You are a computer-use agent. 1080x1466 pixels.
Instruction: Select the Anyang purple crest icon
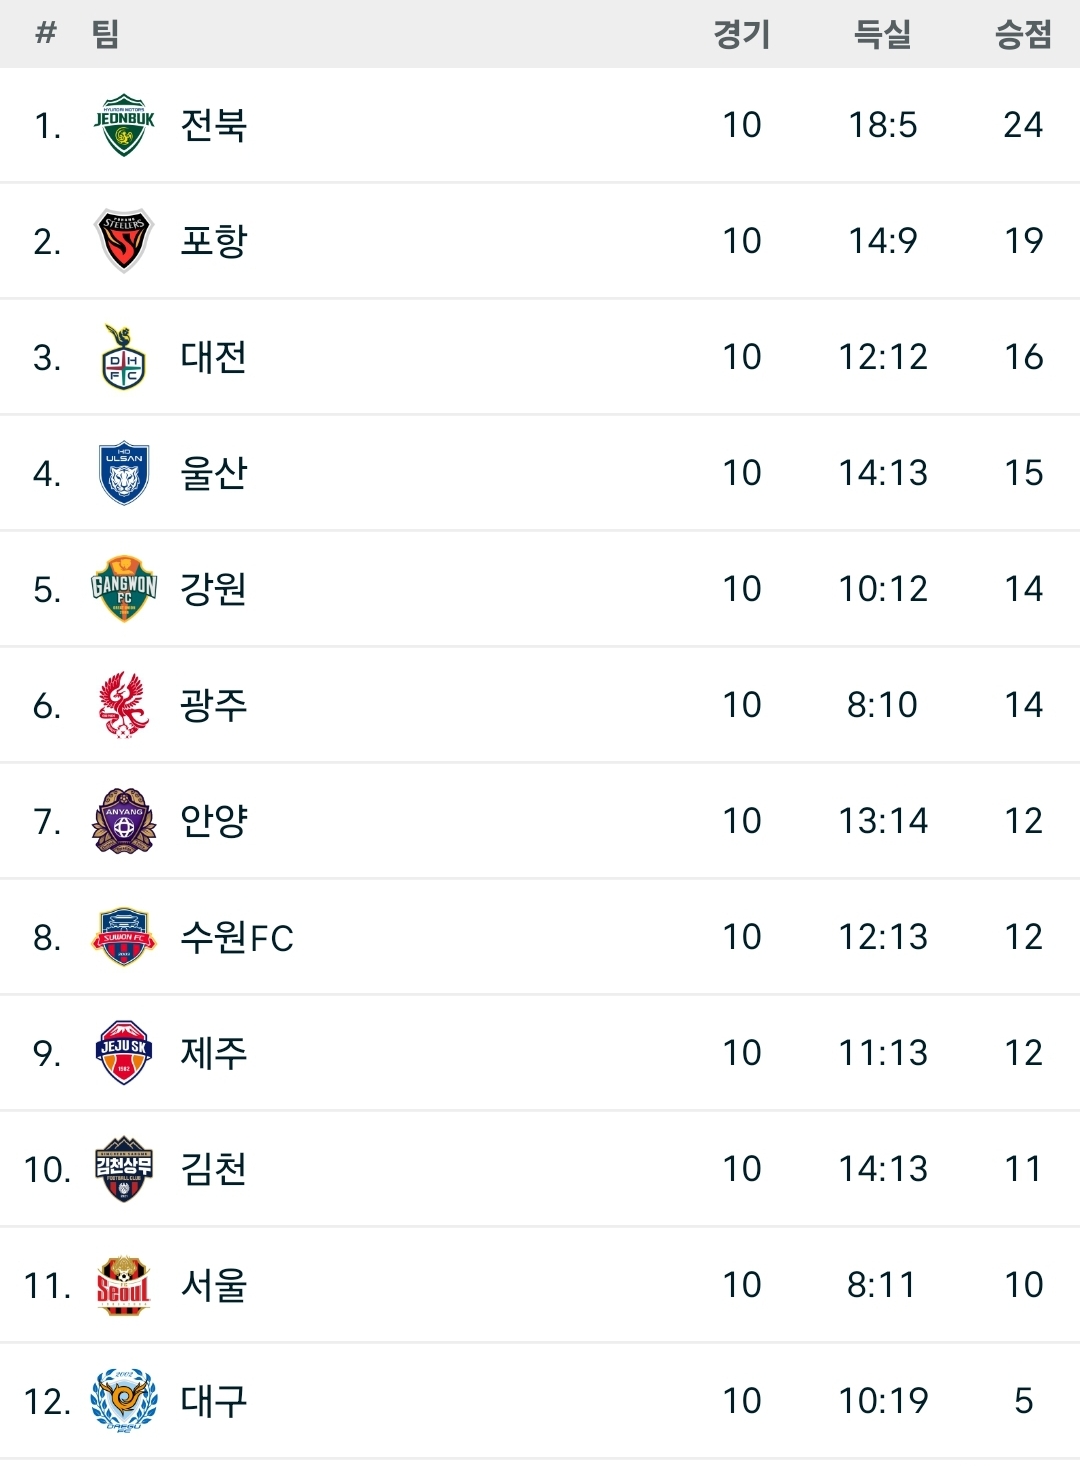tap(124, 821)
